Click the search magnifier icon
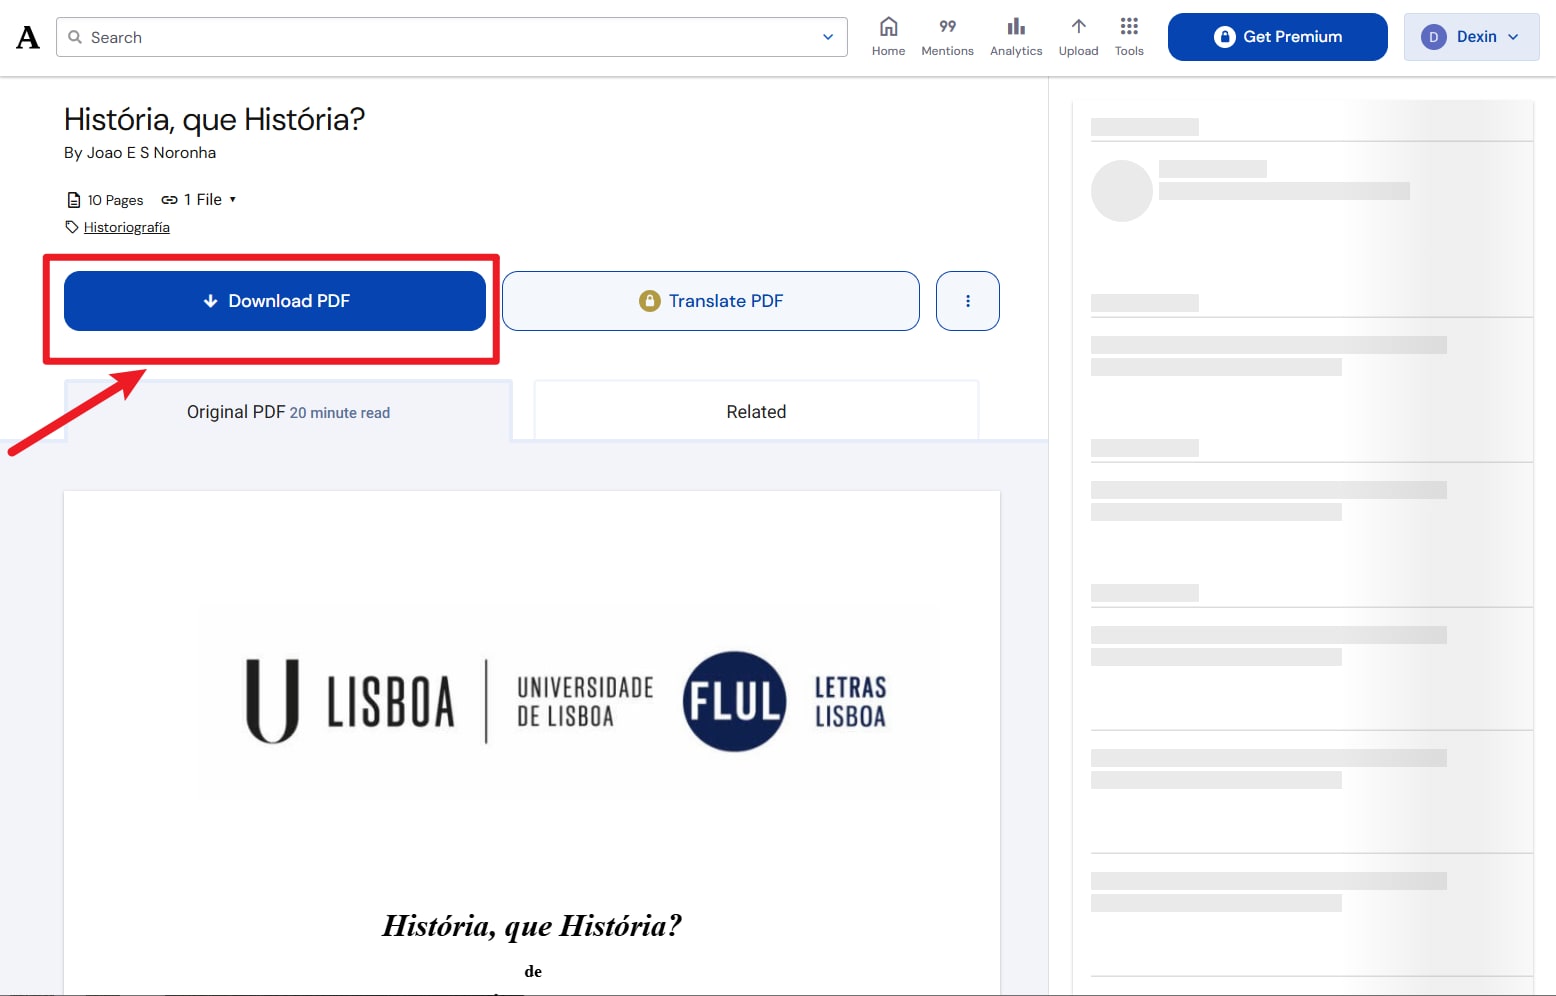Image resolution: width=1556 pixels, height=996 pixels. (75, 37)
